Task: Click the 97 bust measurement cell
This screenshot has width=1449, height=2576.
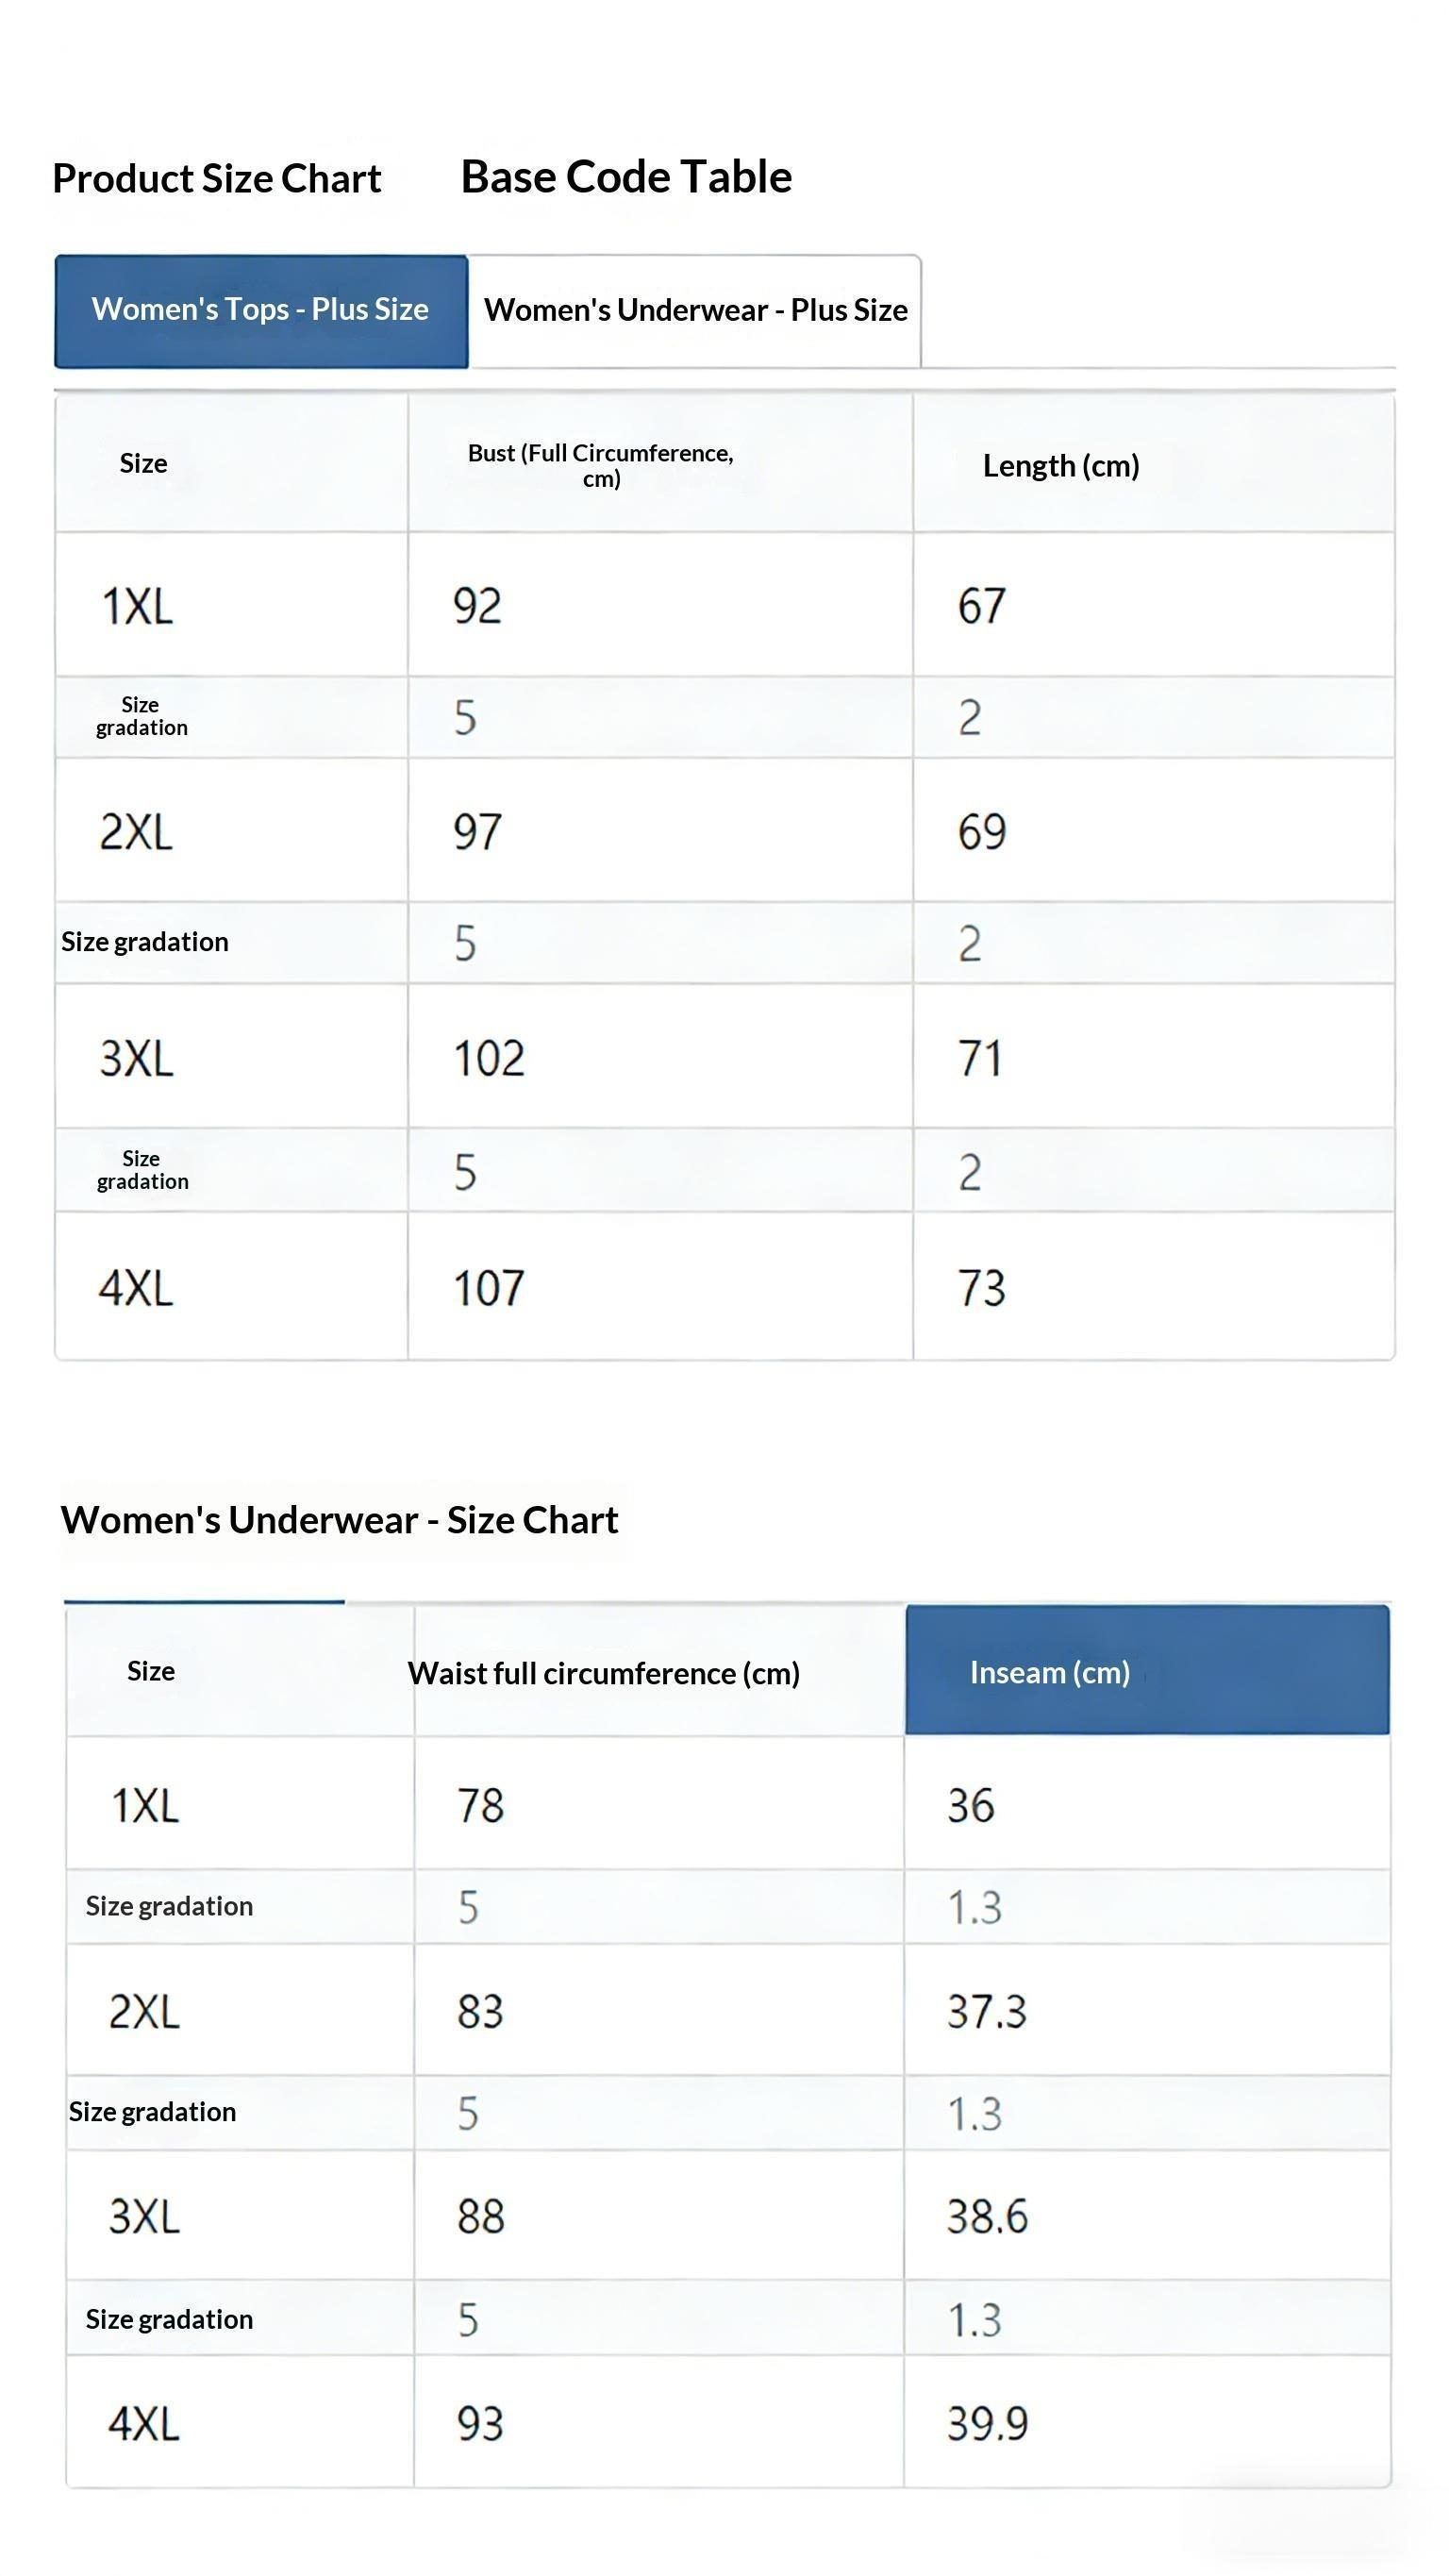Action: coord(477,832)
